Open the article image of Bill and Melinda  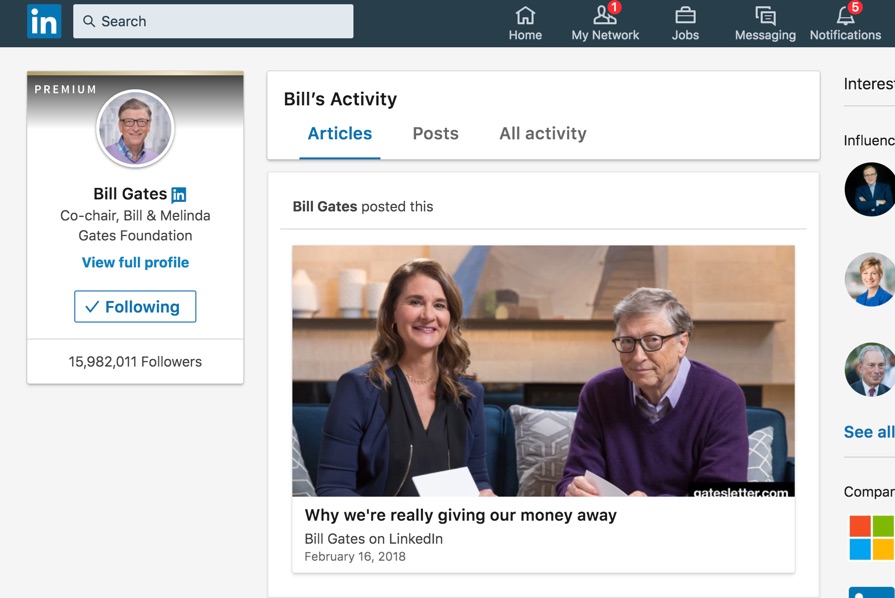point(543,371)
